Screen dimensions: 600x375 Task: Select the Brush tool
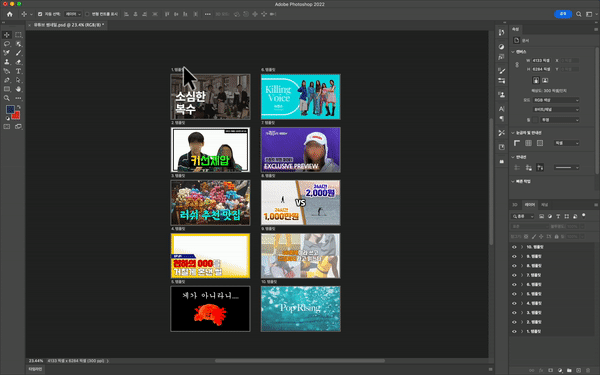click(x=18, y=53)
